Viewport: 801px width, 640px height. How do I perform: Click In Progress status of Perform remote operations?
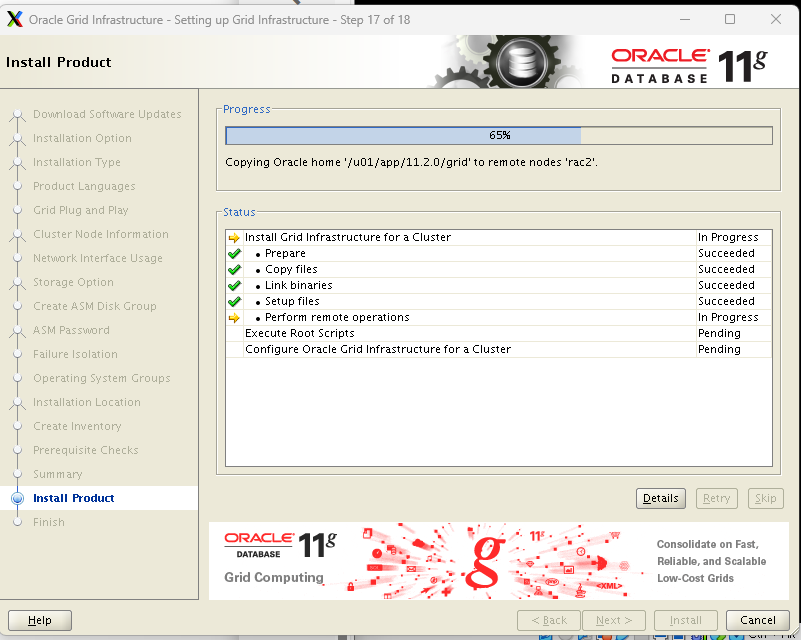[728, 317]
